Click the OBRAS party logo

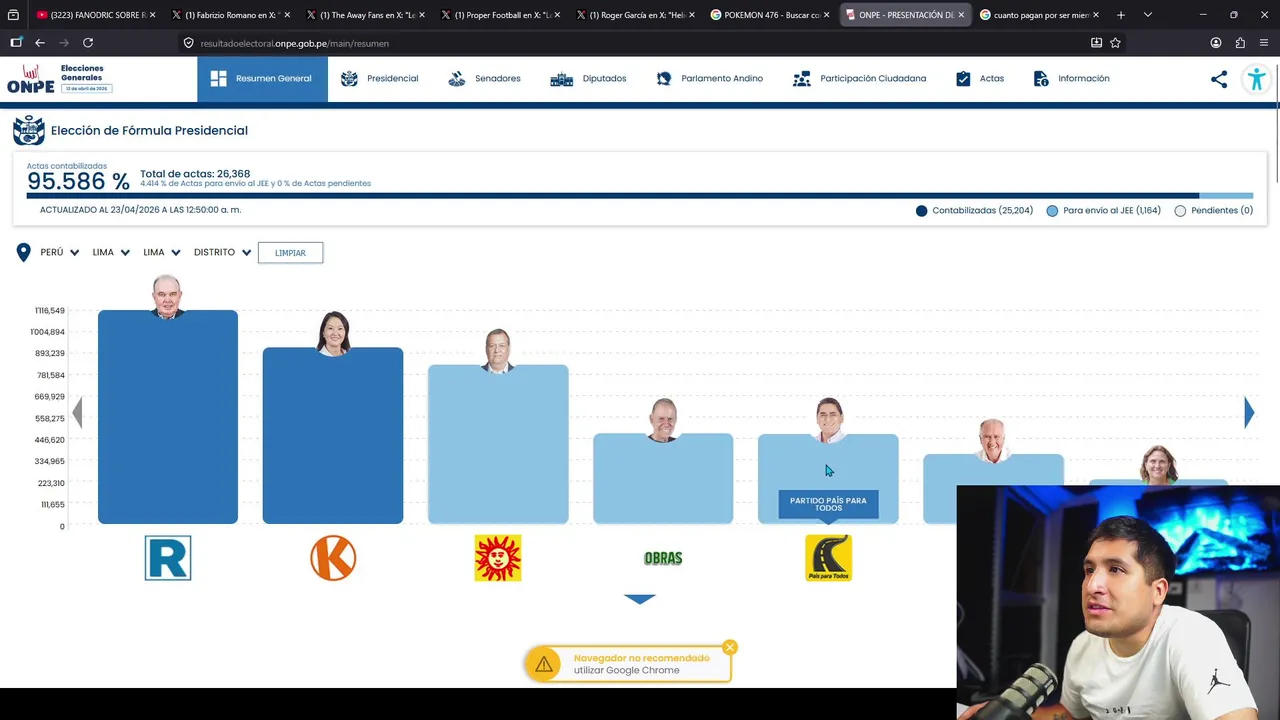663,558
